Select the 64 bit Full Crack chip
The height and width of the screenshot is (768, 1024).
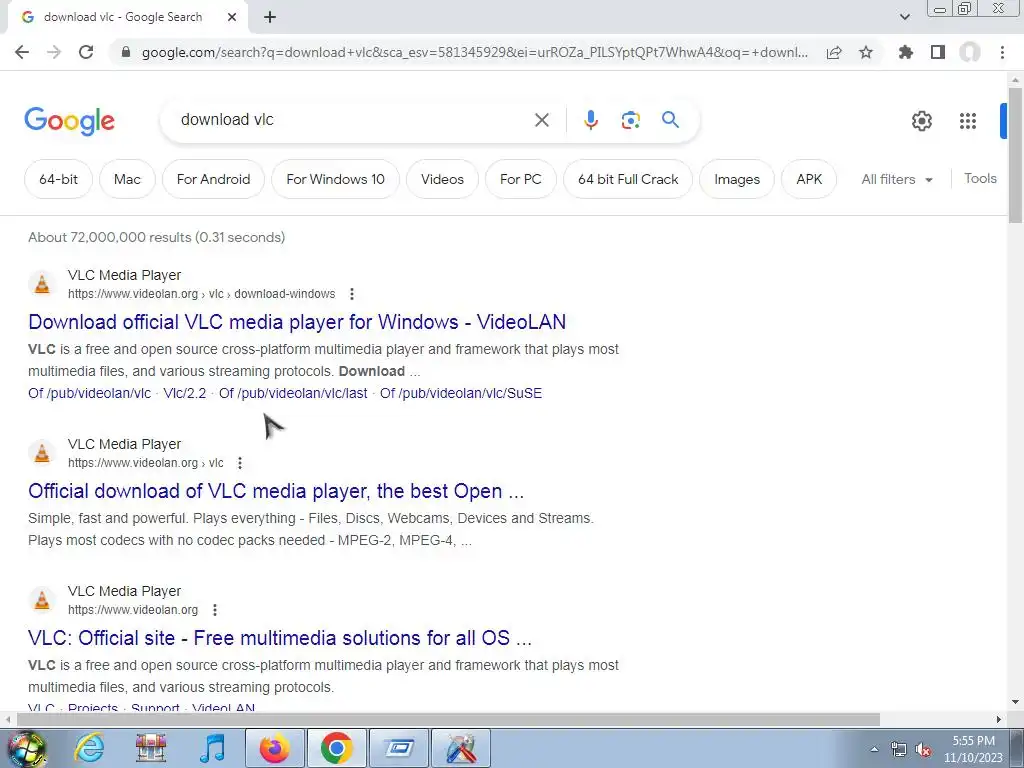pyautogui.click(x=628, y=179)
